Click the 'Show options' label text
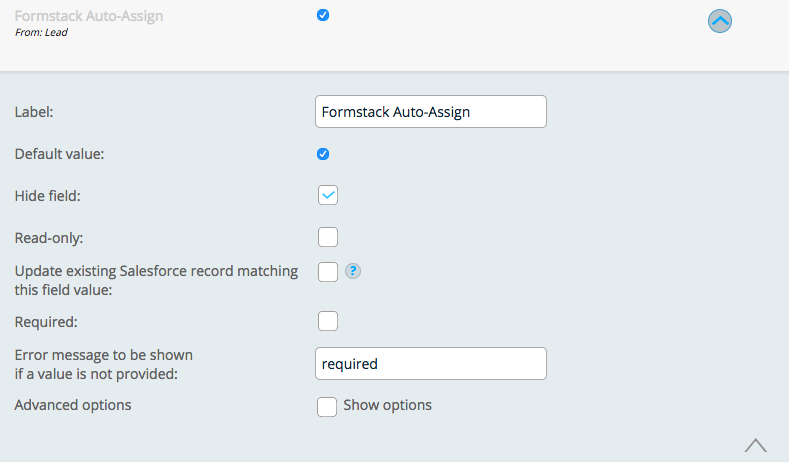Viewport: 789px width, 462px height. tap(387, 405)
